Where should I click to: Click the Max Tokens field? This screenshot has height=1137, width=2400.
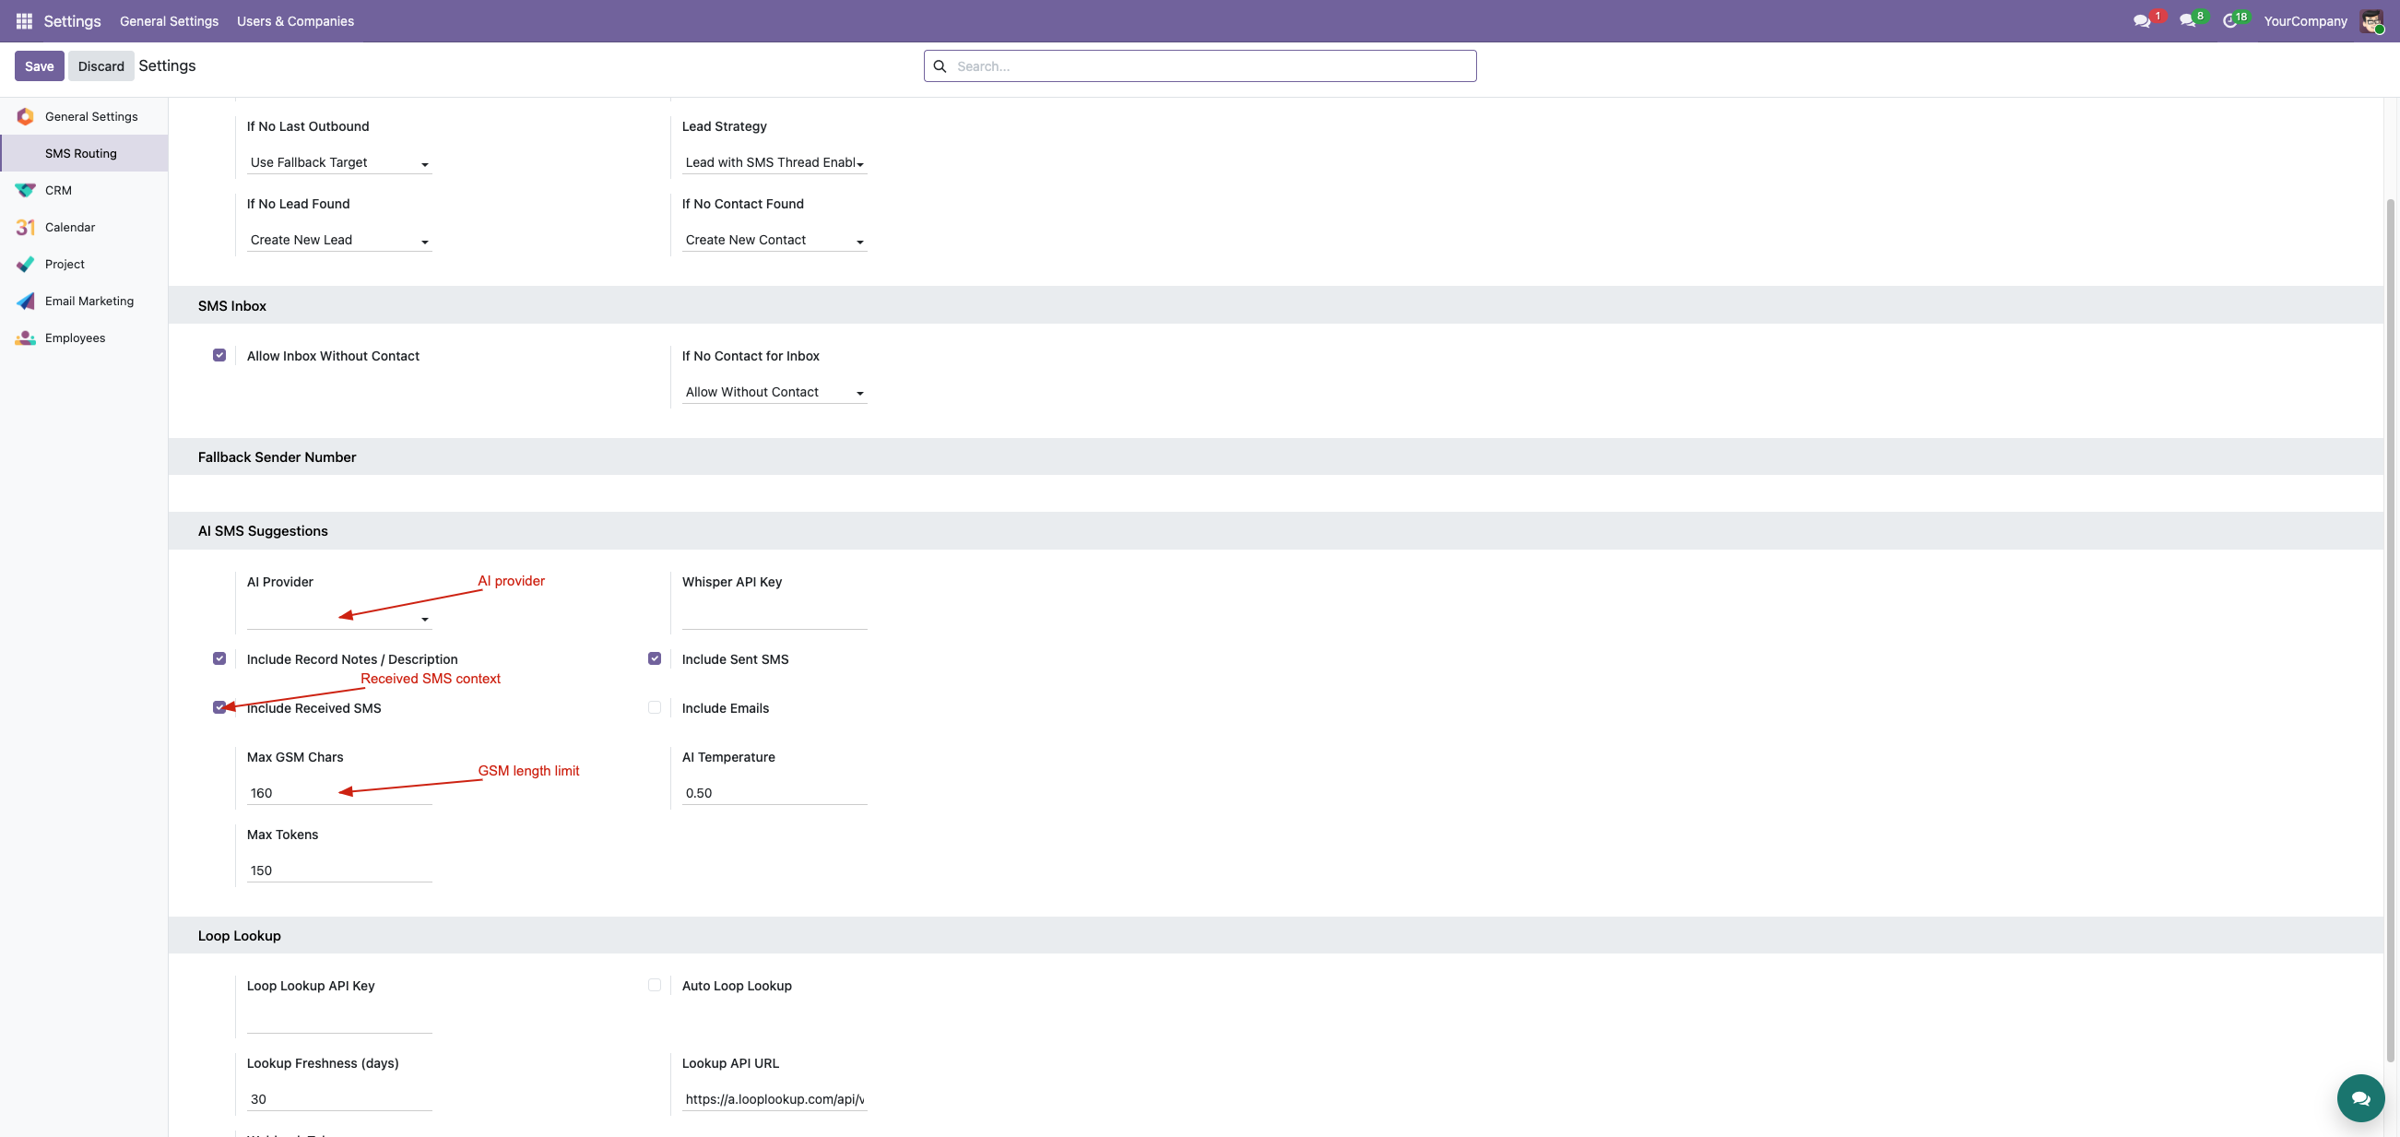pos(339,871)
